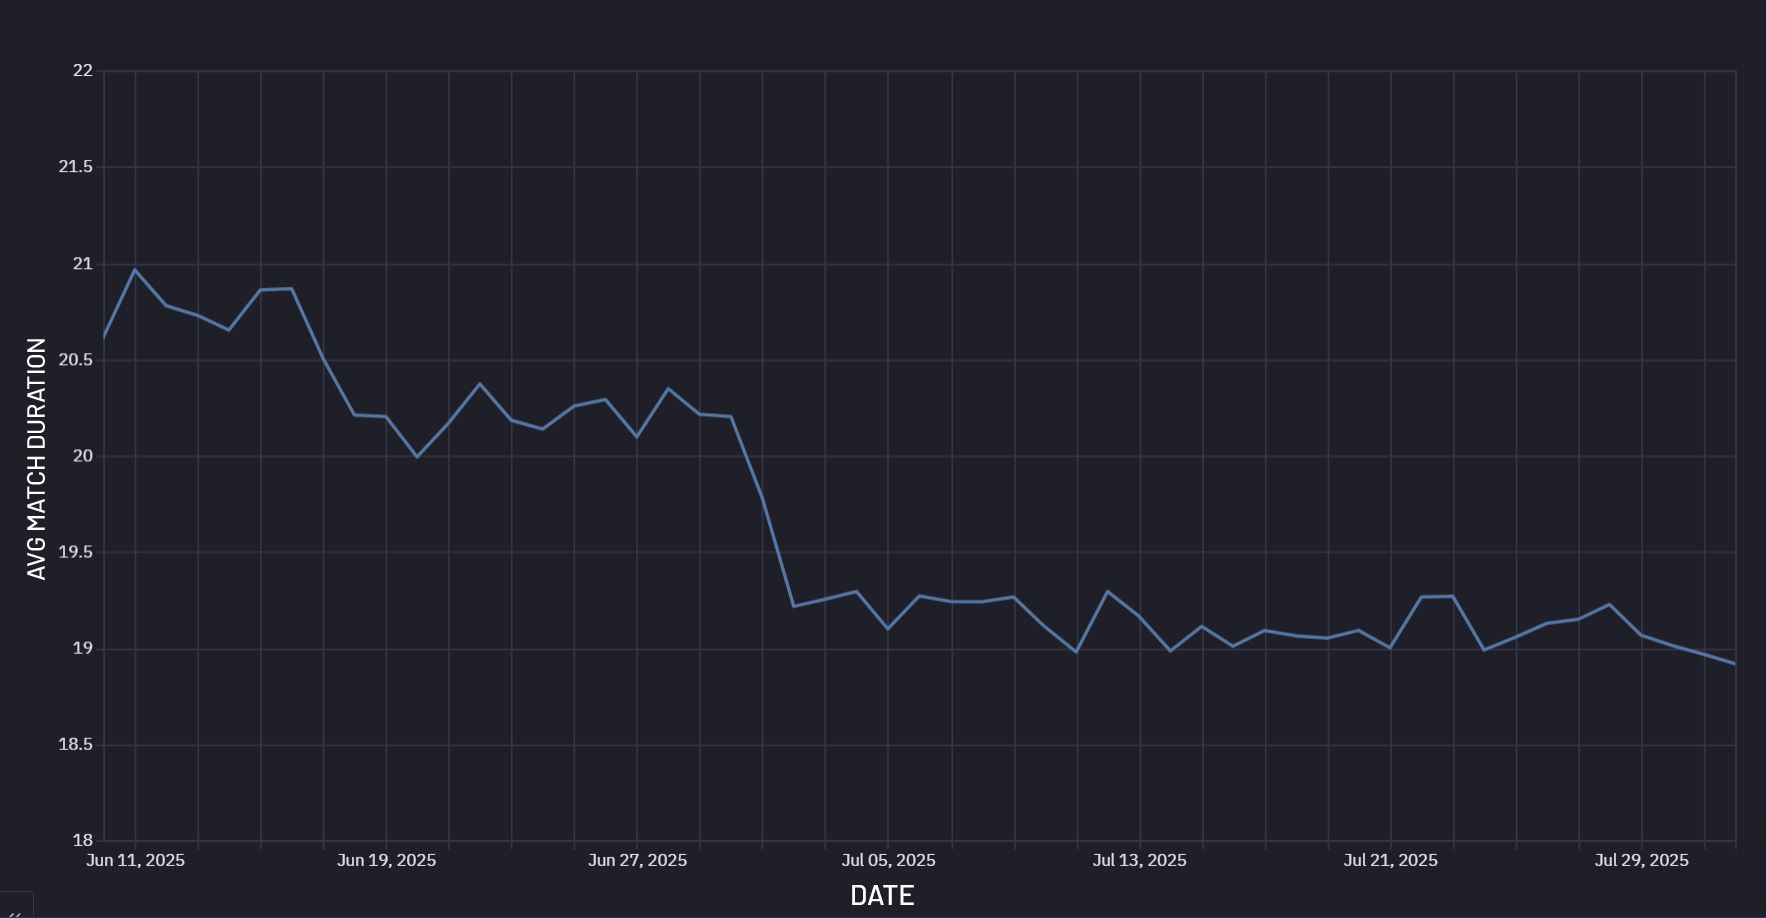This screenshot has height=918, width=1766.
Task: Click the 19.5 y-axis tick label
Action: [75, 553]
